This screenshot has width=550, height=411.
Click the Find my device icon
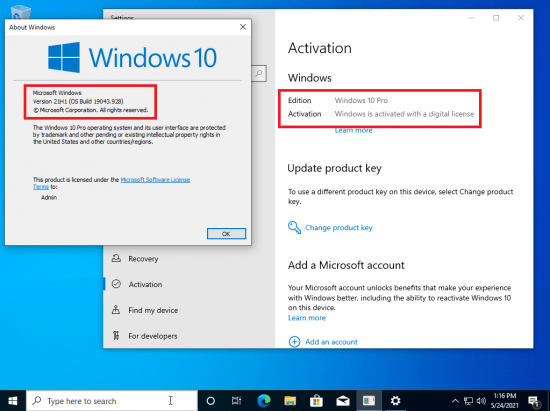tap(116, 310)
